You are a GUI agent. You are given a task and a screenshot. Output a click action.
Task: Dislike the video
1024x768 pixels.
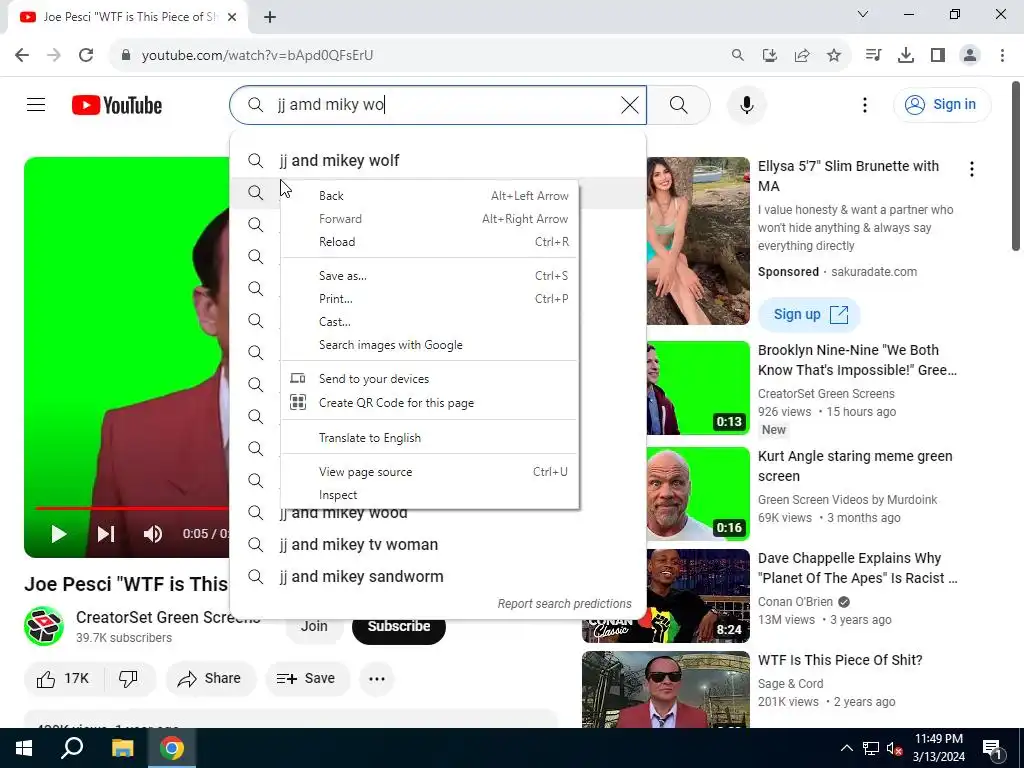point(128,679)
